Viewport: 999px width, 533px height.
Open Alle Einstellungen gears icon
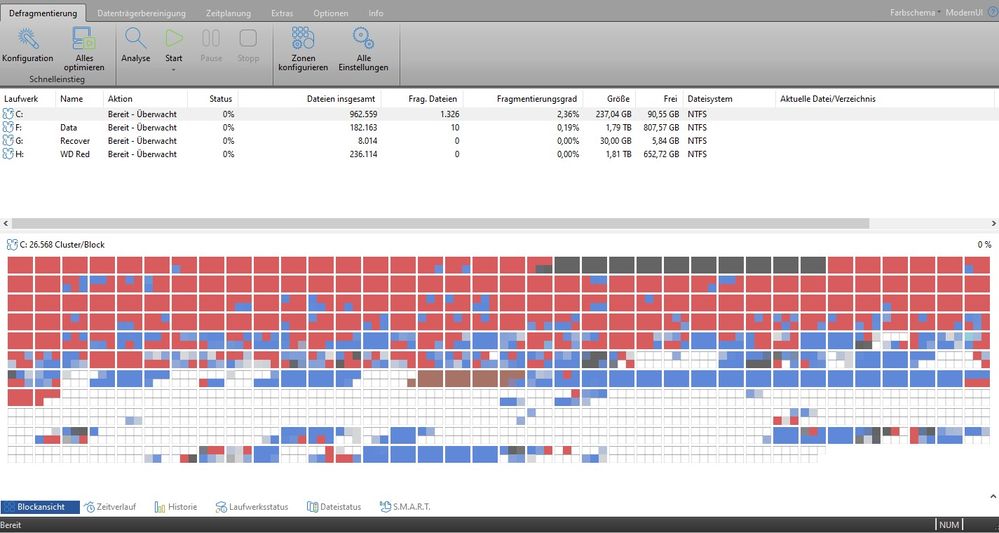(x=363, y=38)
